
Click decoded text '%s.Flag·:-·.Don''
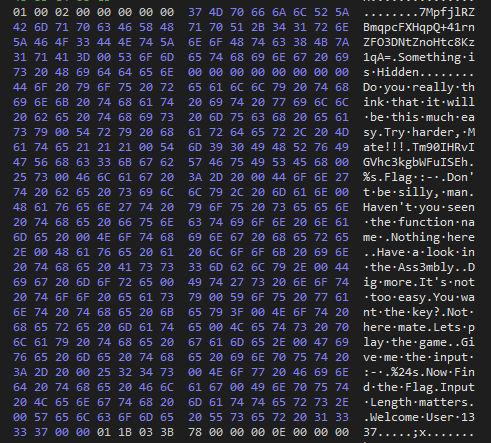pos(419,177)
